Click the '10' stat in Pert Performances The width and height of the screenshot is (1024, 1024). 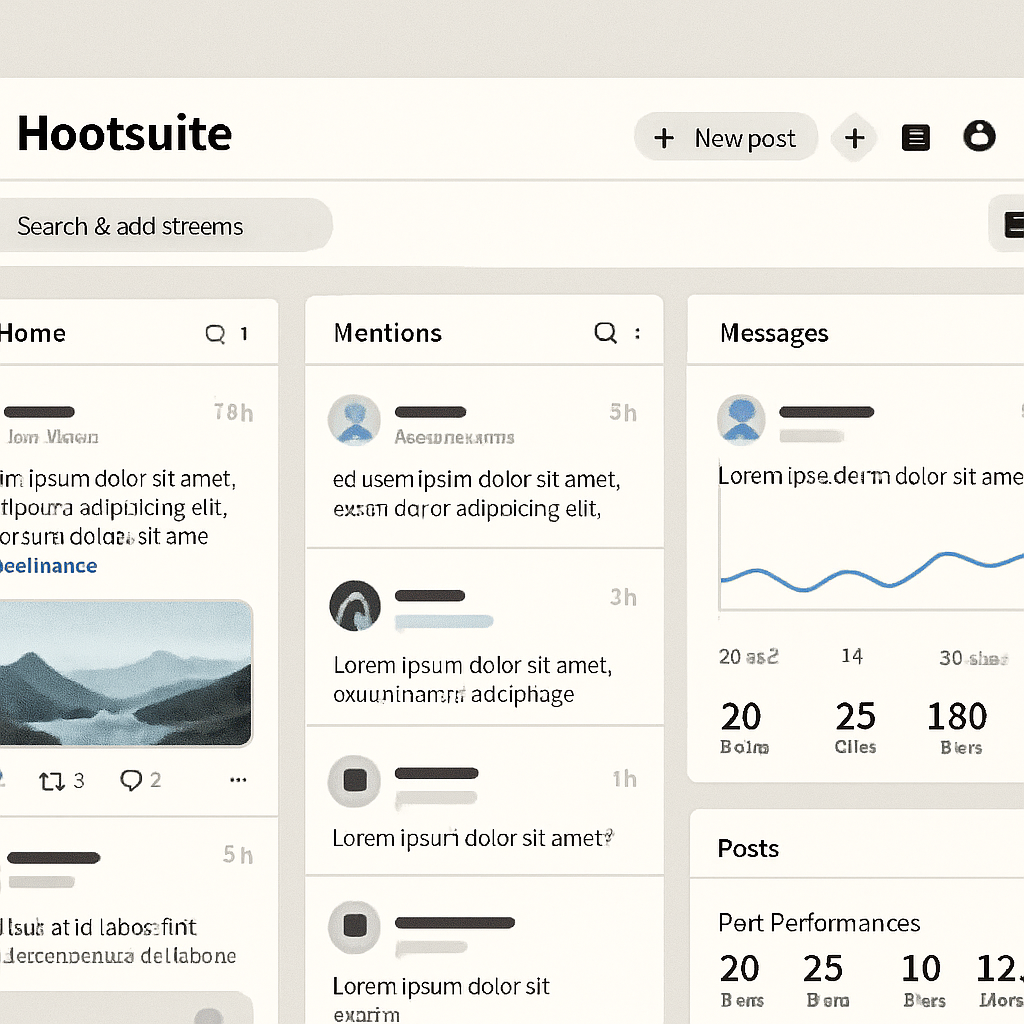(x=921, y=968)
